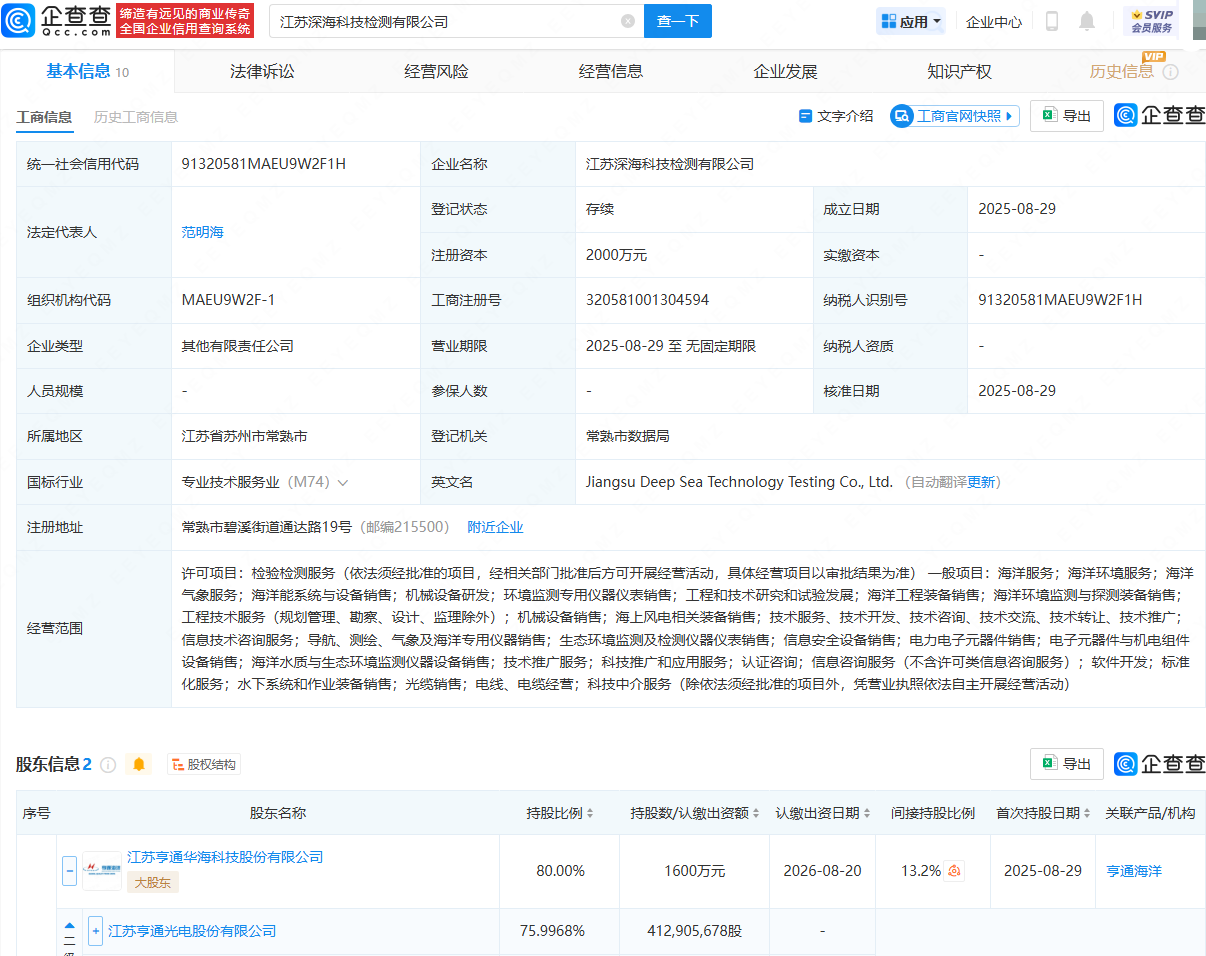Click the 企查查 logo at top left
The height and width of the screenshot is (956, 1206).
[x=54, y=20]
